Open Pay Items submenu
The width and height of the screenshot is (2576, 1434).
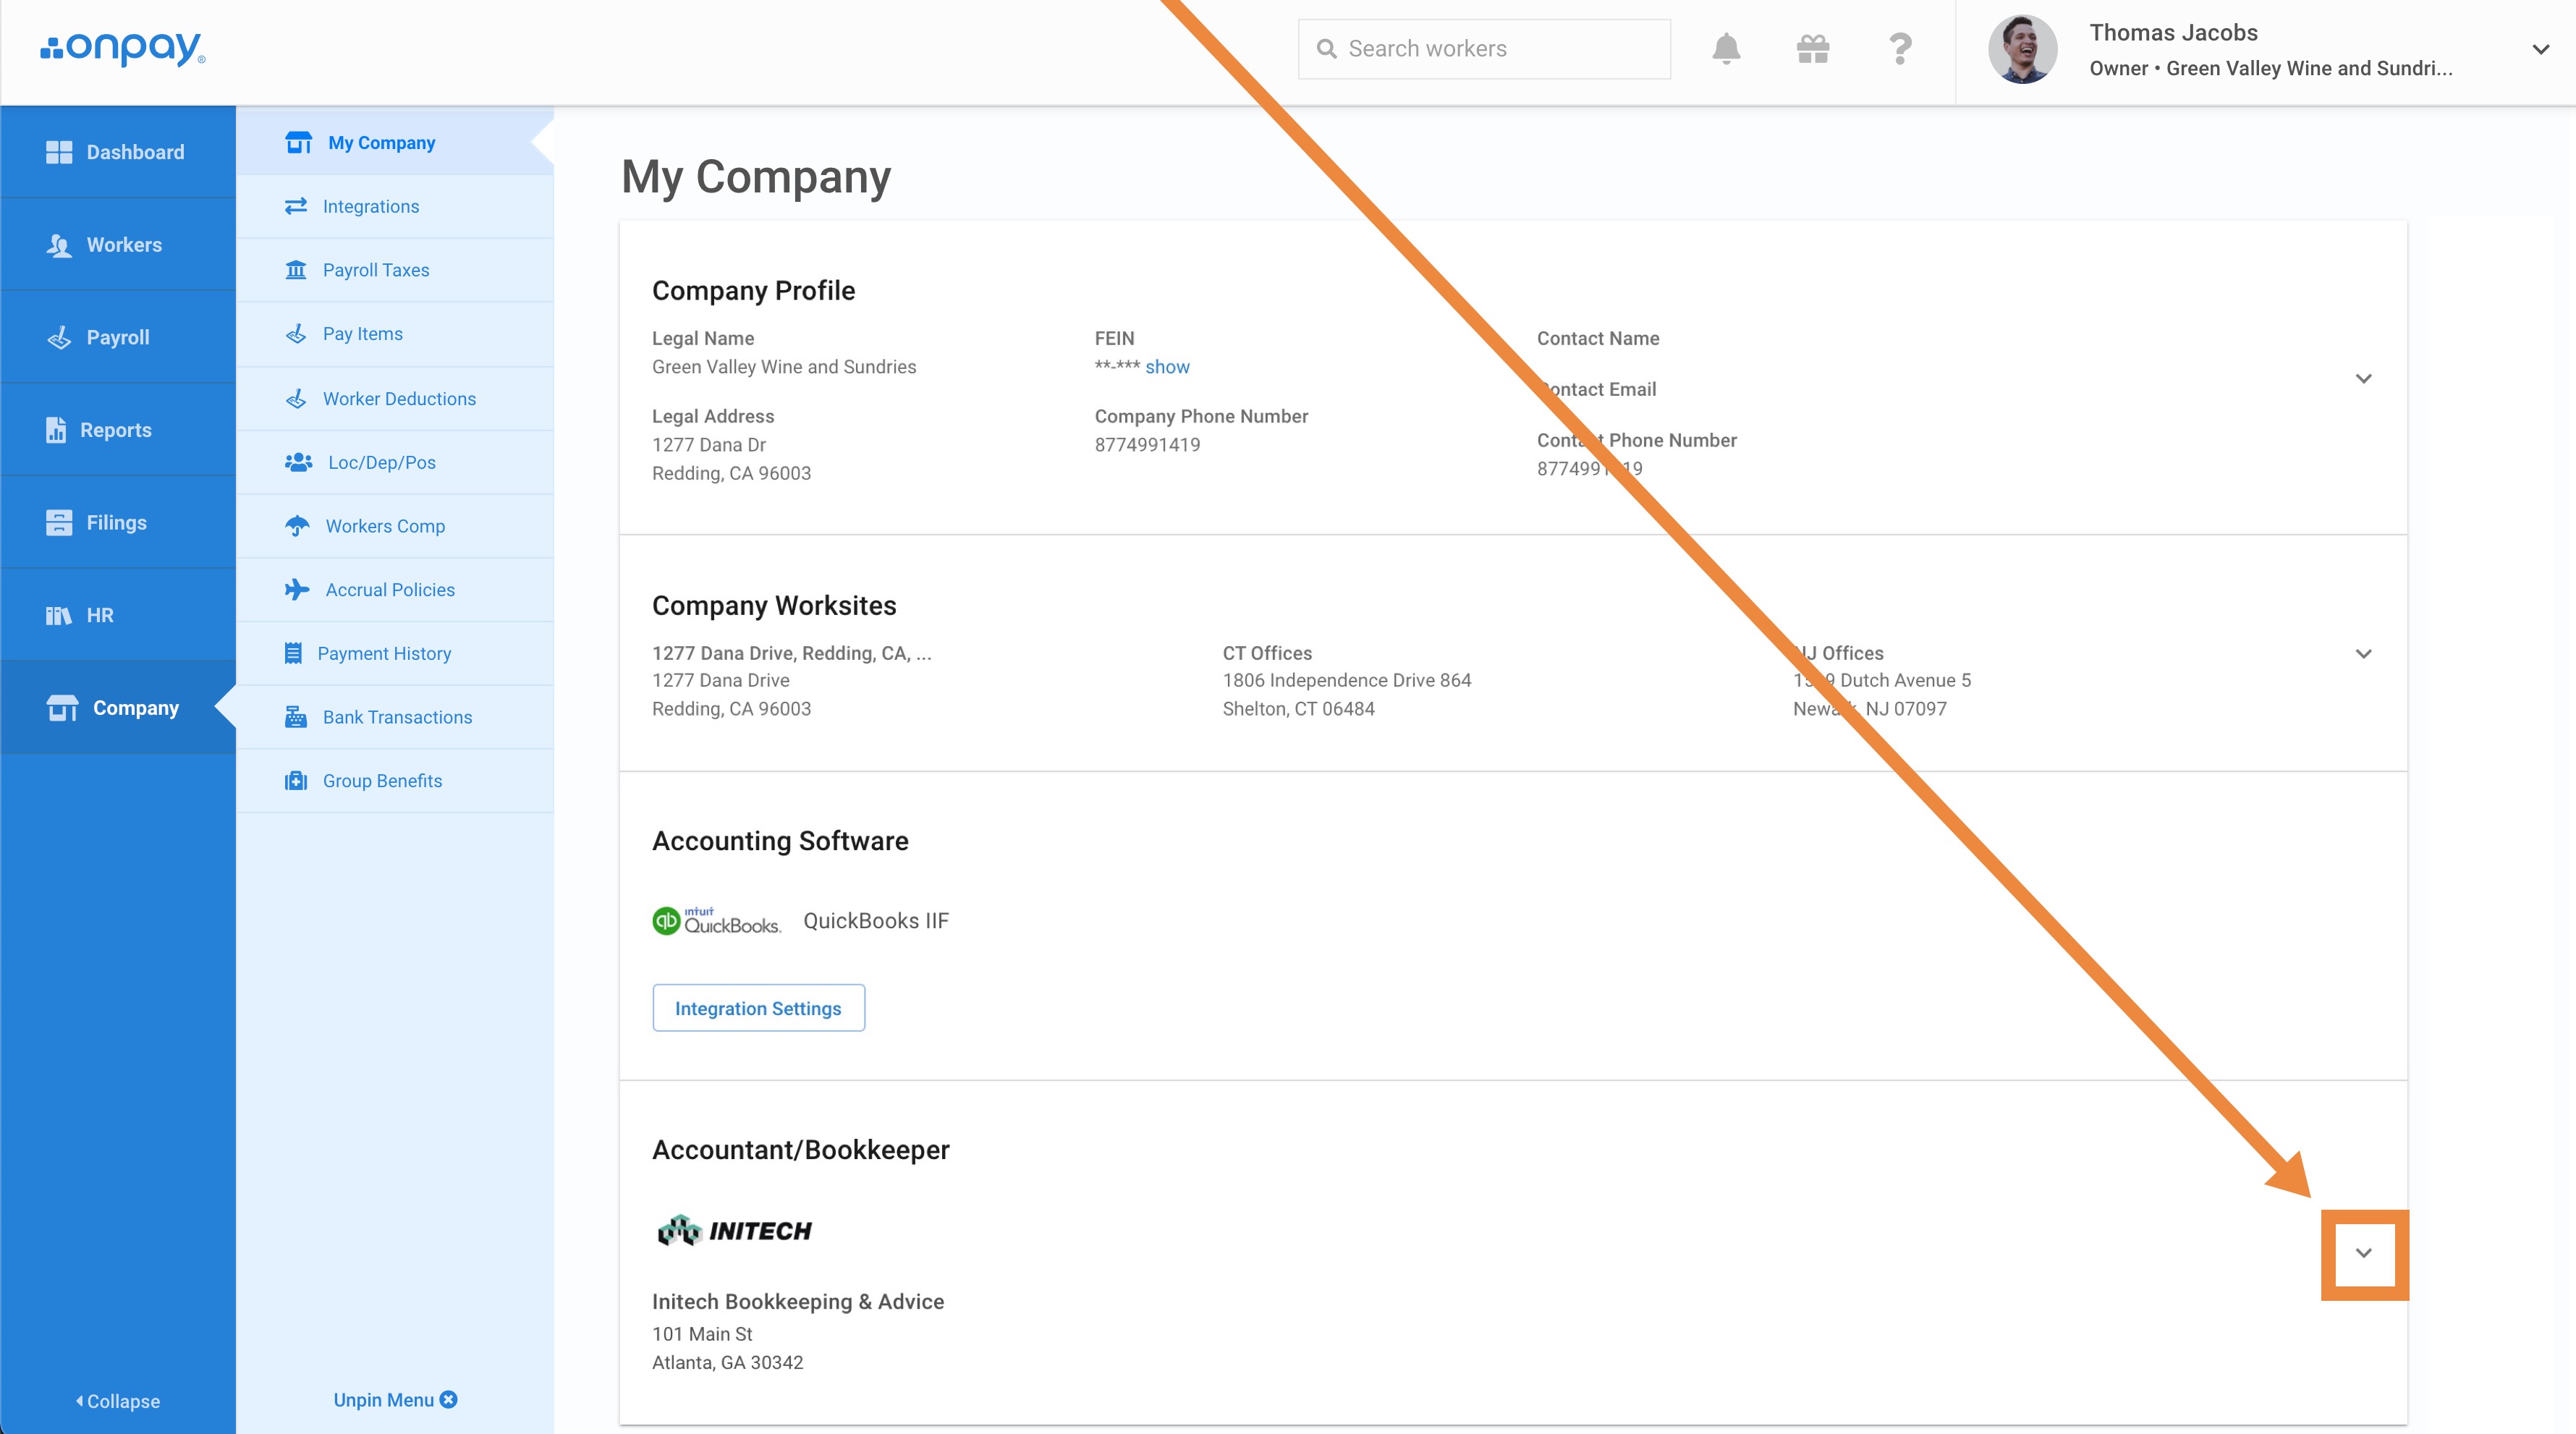pos(395,334)
